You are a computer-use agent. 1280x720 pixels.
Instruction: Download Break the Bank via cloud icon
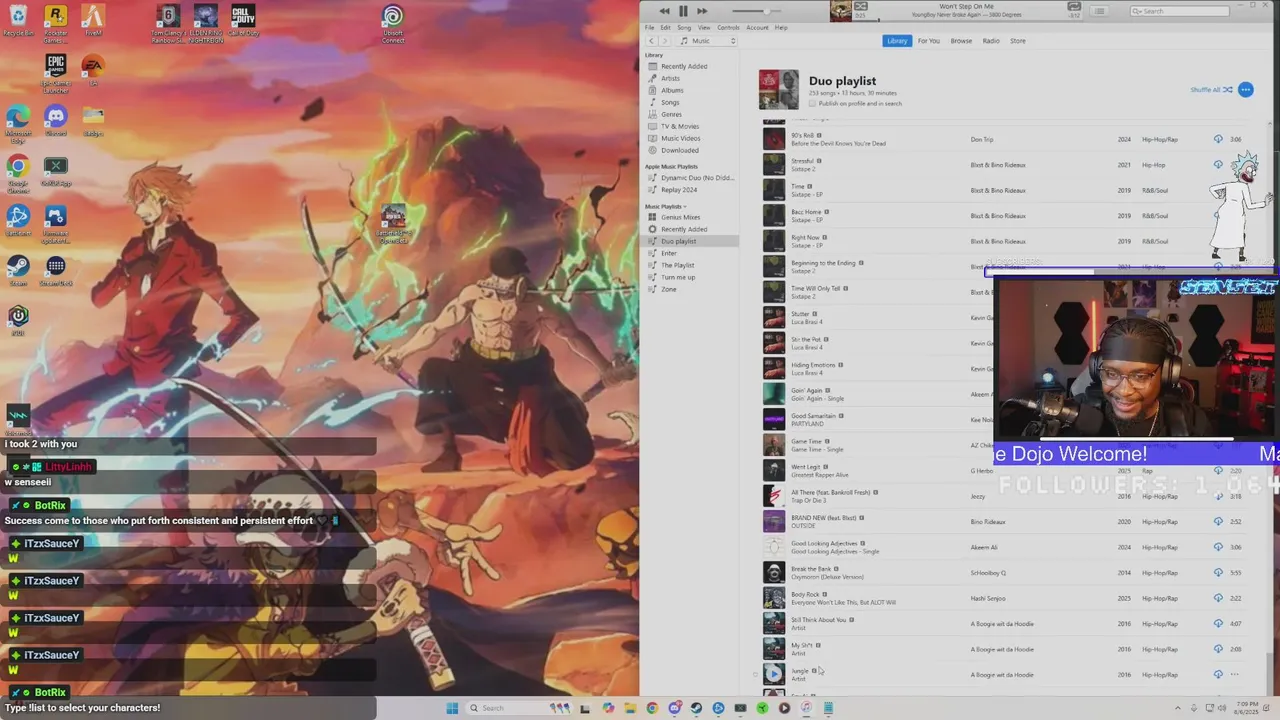(1218, 572)
